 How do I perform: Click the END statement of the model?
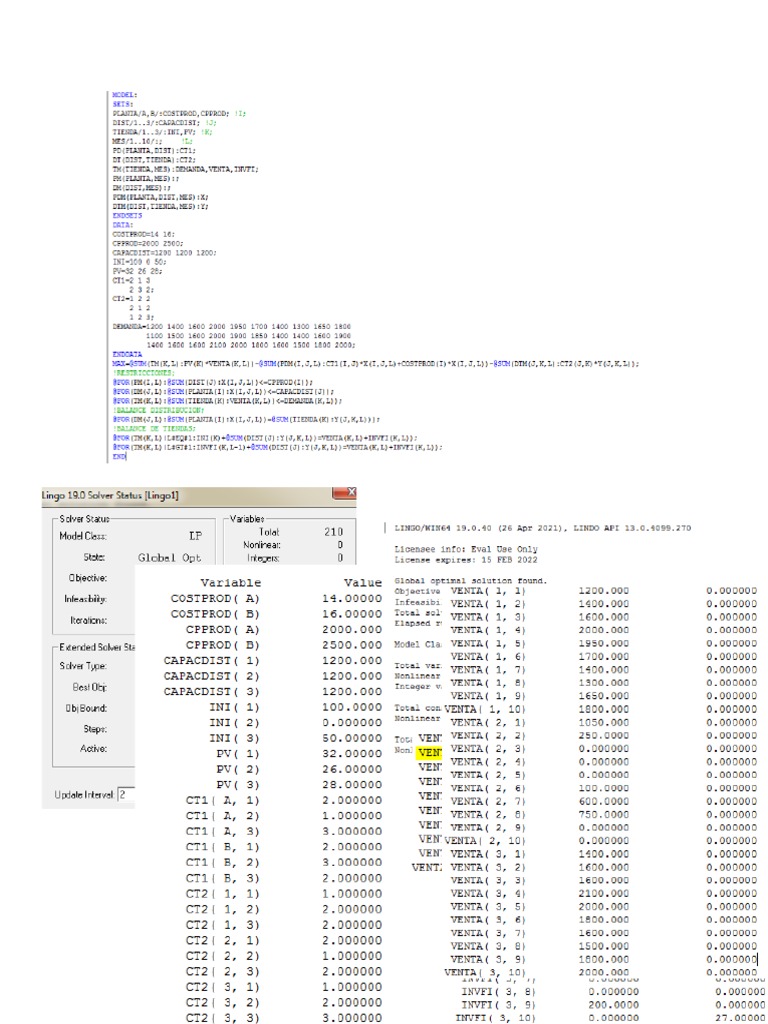click(x=119, y=456)
